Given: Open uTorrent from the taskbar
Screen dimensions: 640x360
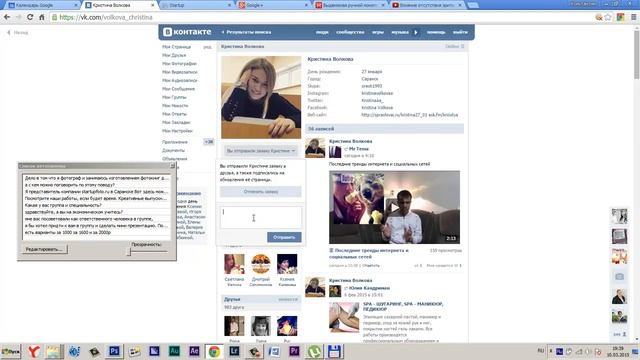Looking at the screenshot, I should 314,351.
